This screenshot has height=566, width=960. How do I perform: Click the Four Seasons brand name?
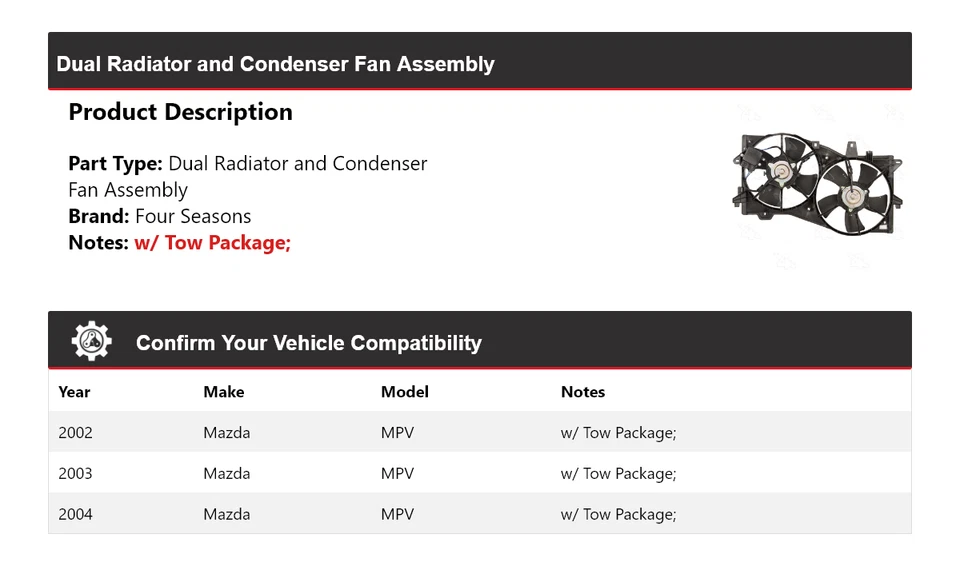point(193,216)
